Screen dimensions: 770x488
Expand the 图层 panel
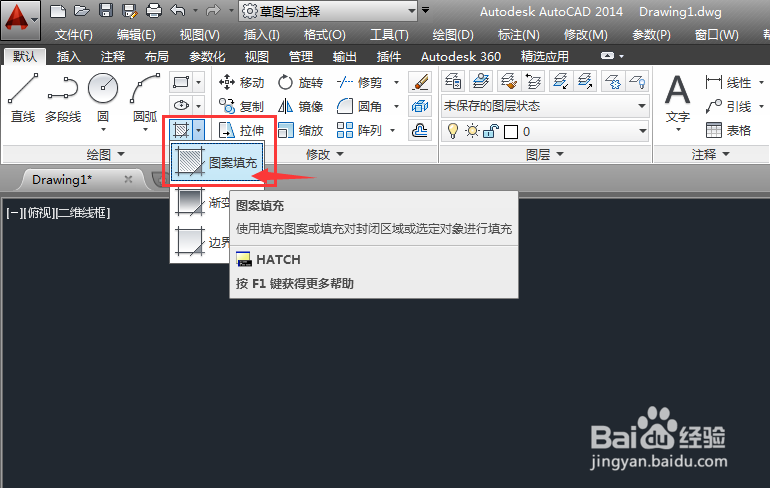click(545, 155)
